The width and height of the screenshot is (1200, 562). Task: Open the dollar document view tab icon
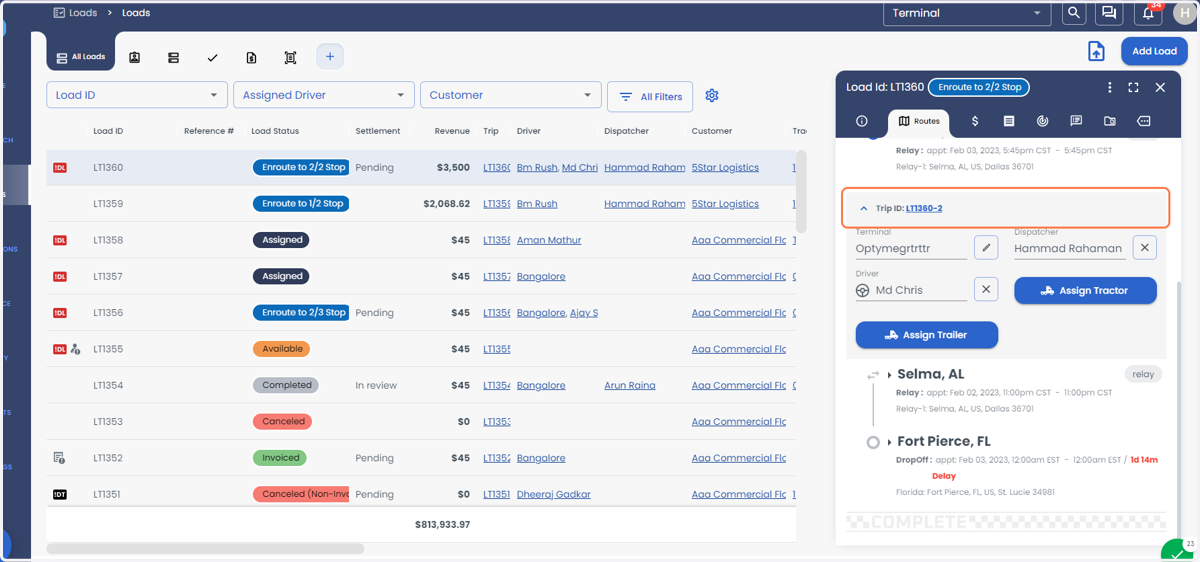(x=251, y=58)
